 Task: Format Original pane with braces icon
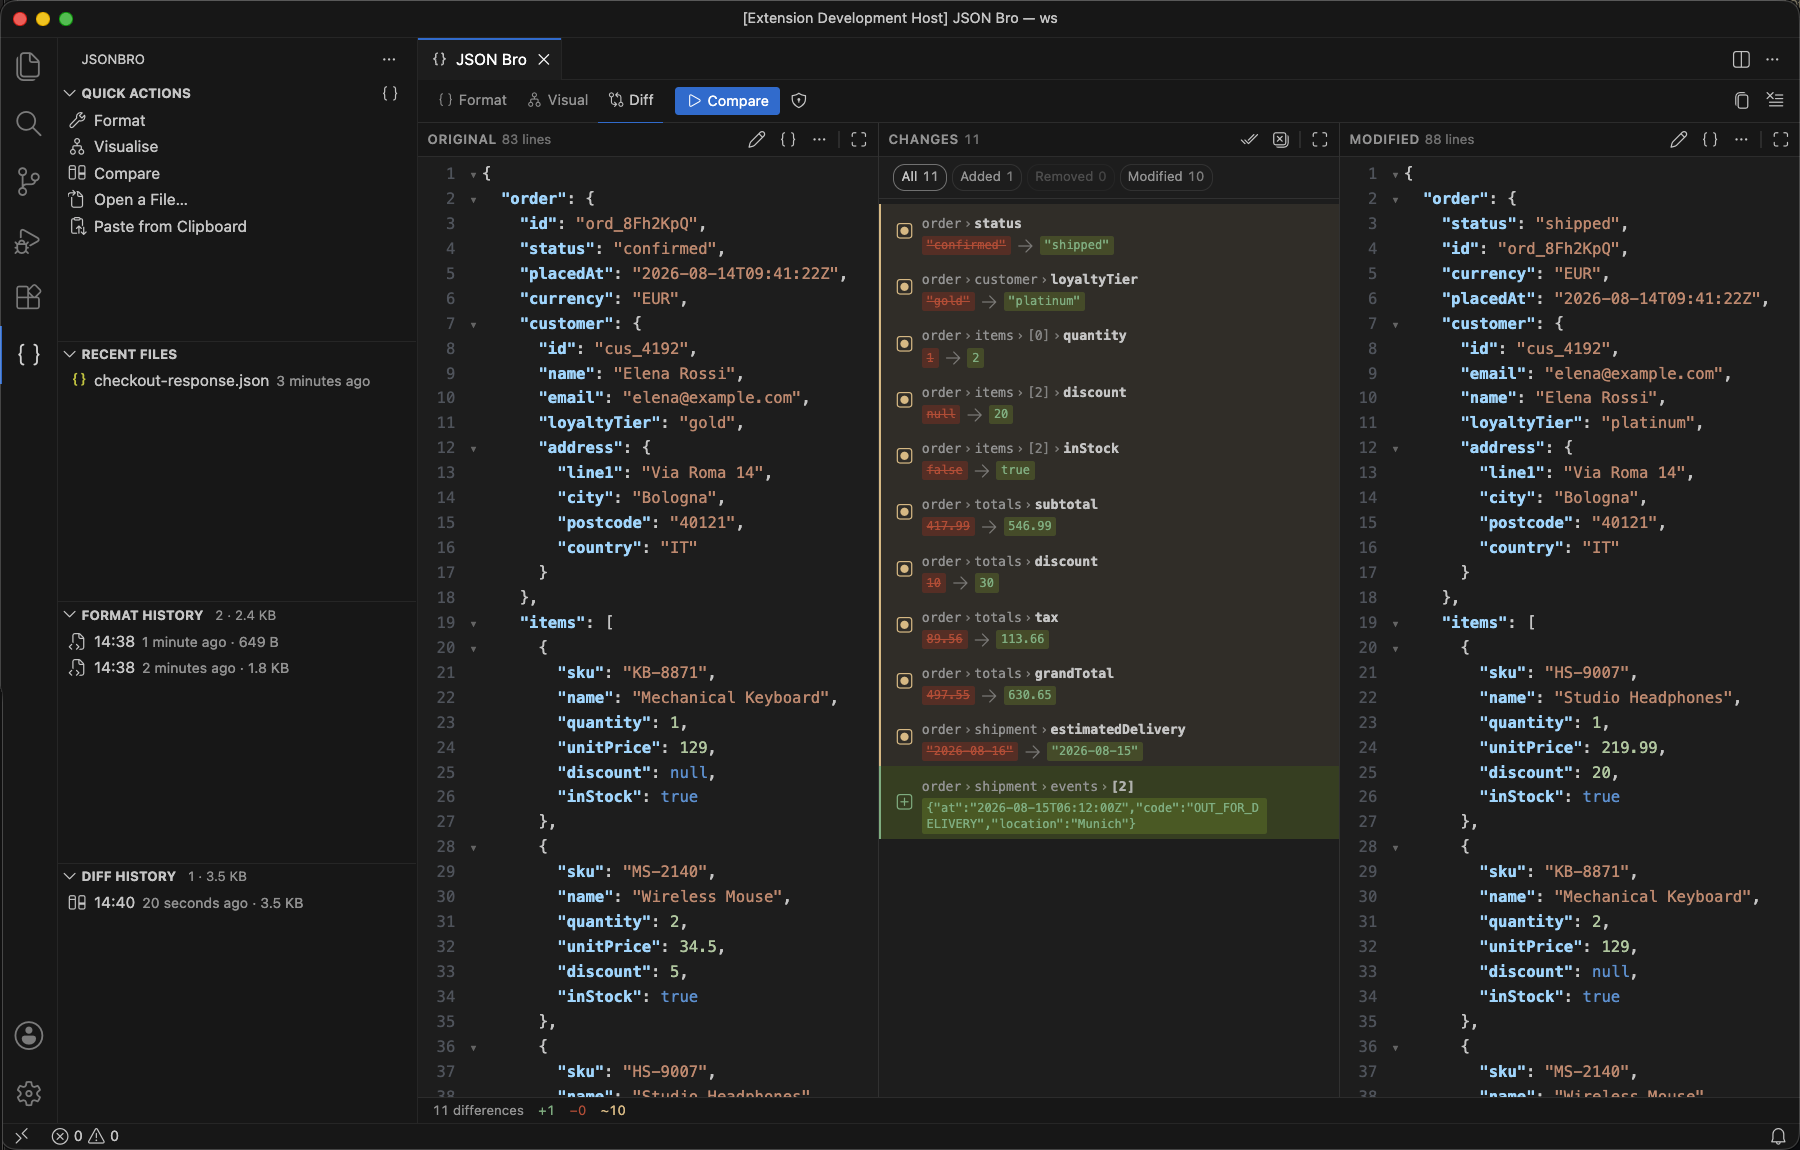pyautogui.click(x=788, y=139)
